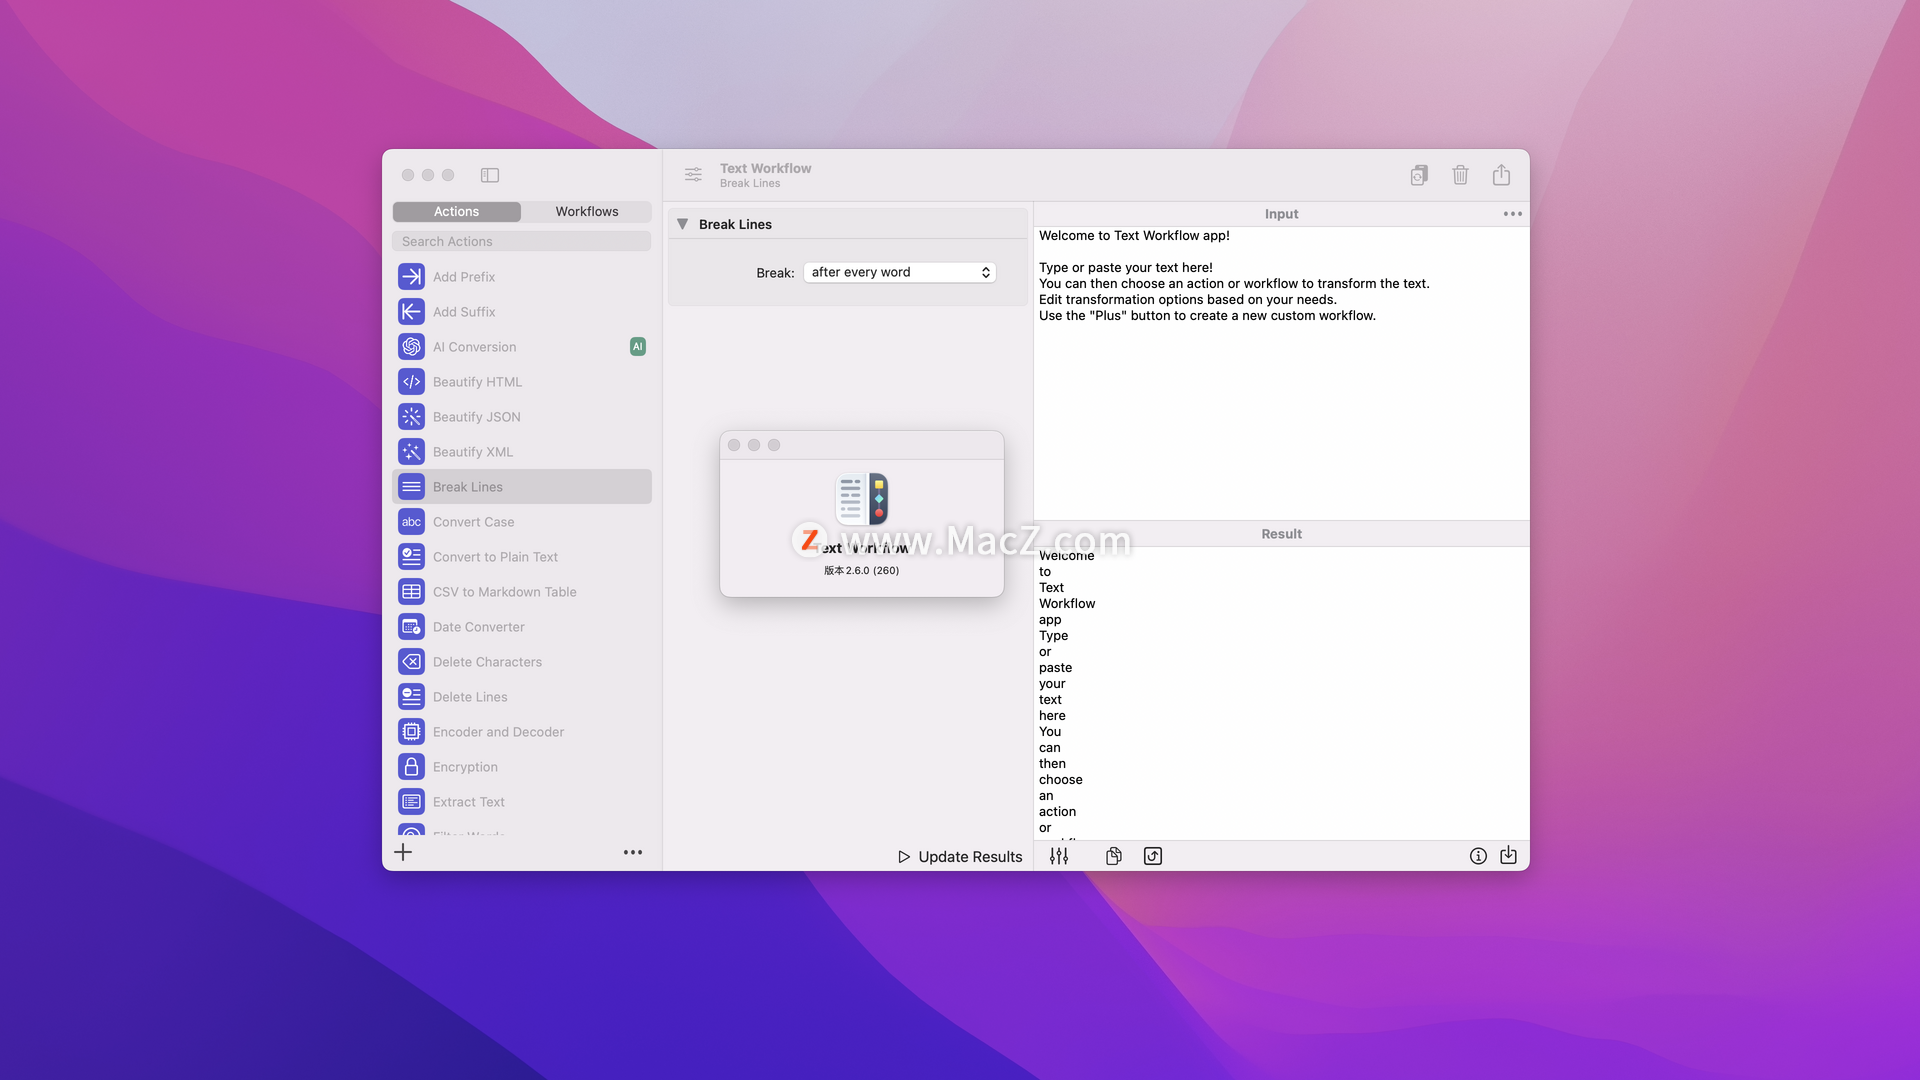The height and width of the screenshot is (1080, 1920).
Task: Copy the result with the clipboard icon
Action: (x=1113, y=856)
